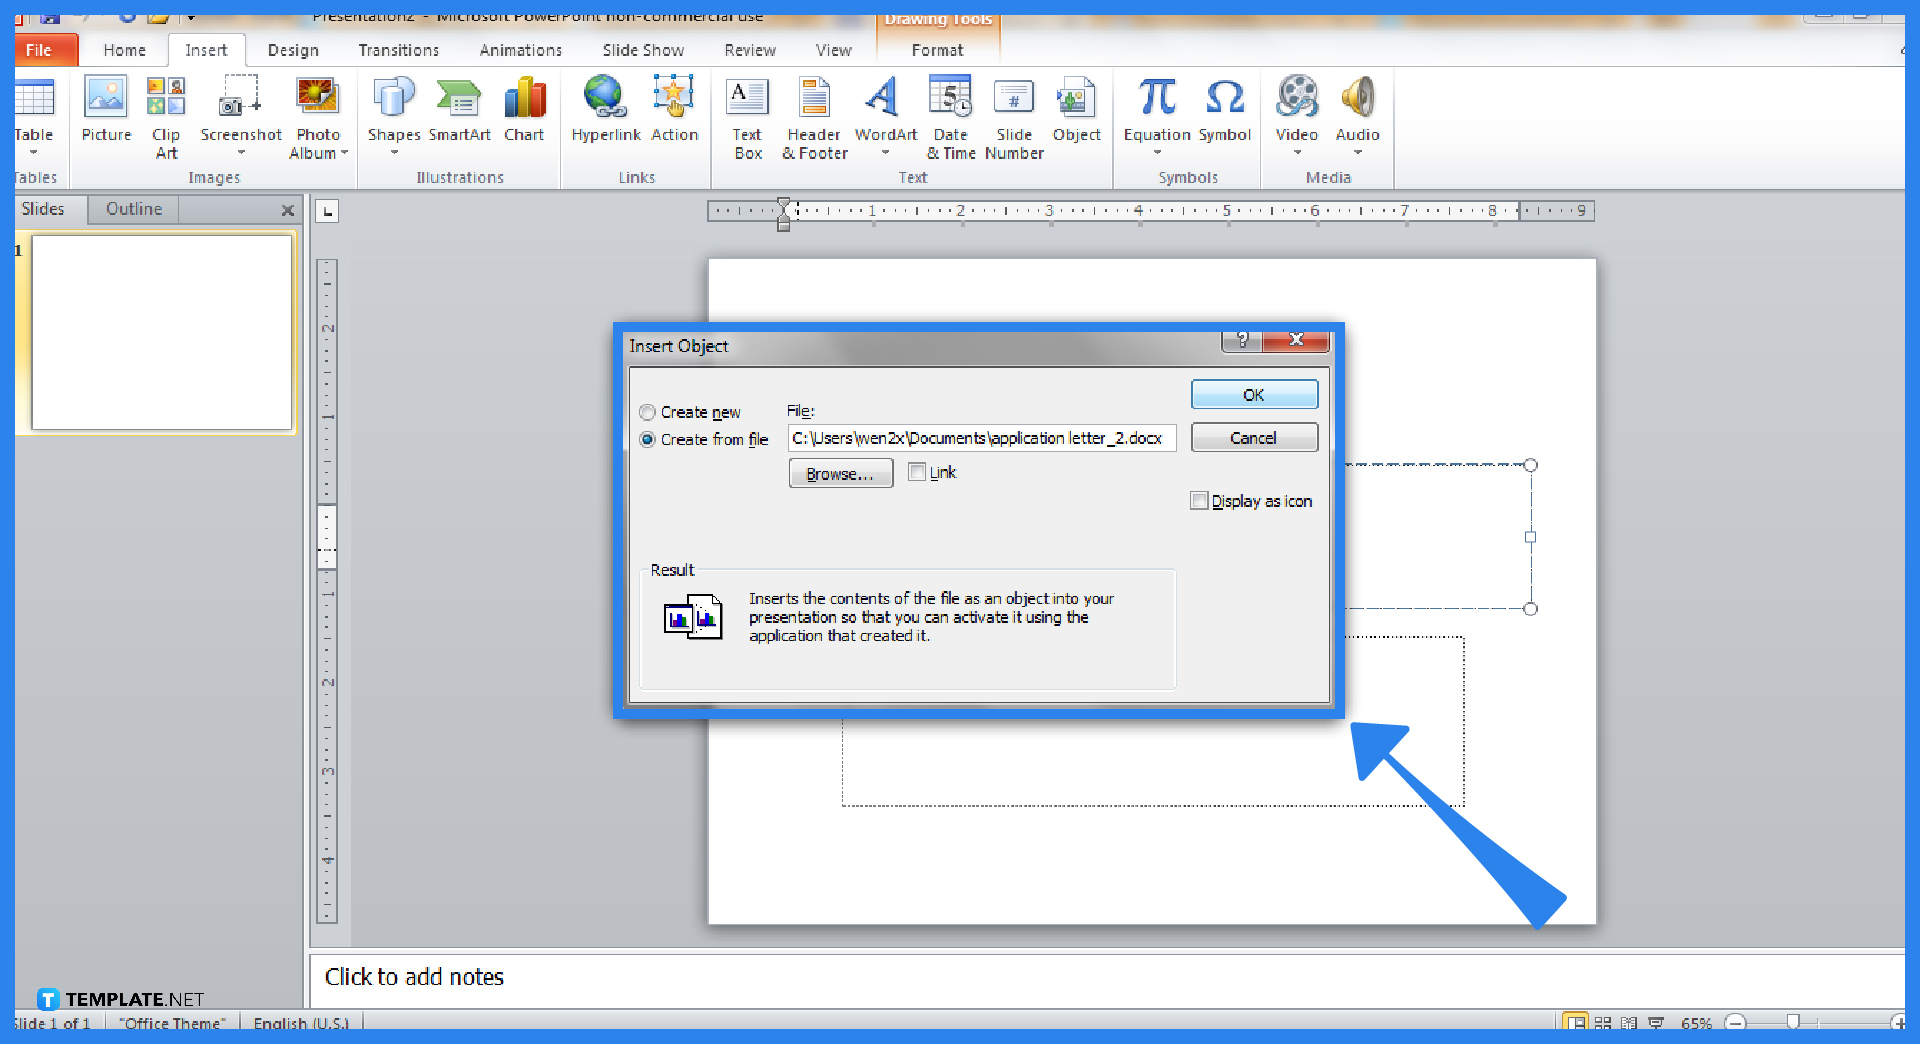1920x1044 pixels.
Task: Expand the Shapes gallery
Action: point(393,153)
